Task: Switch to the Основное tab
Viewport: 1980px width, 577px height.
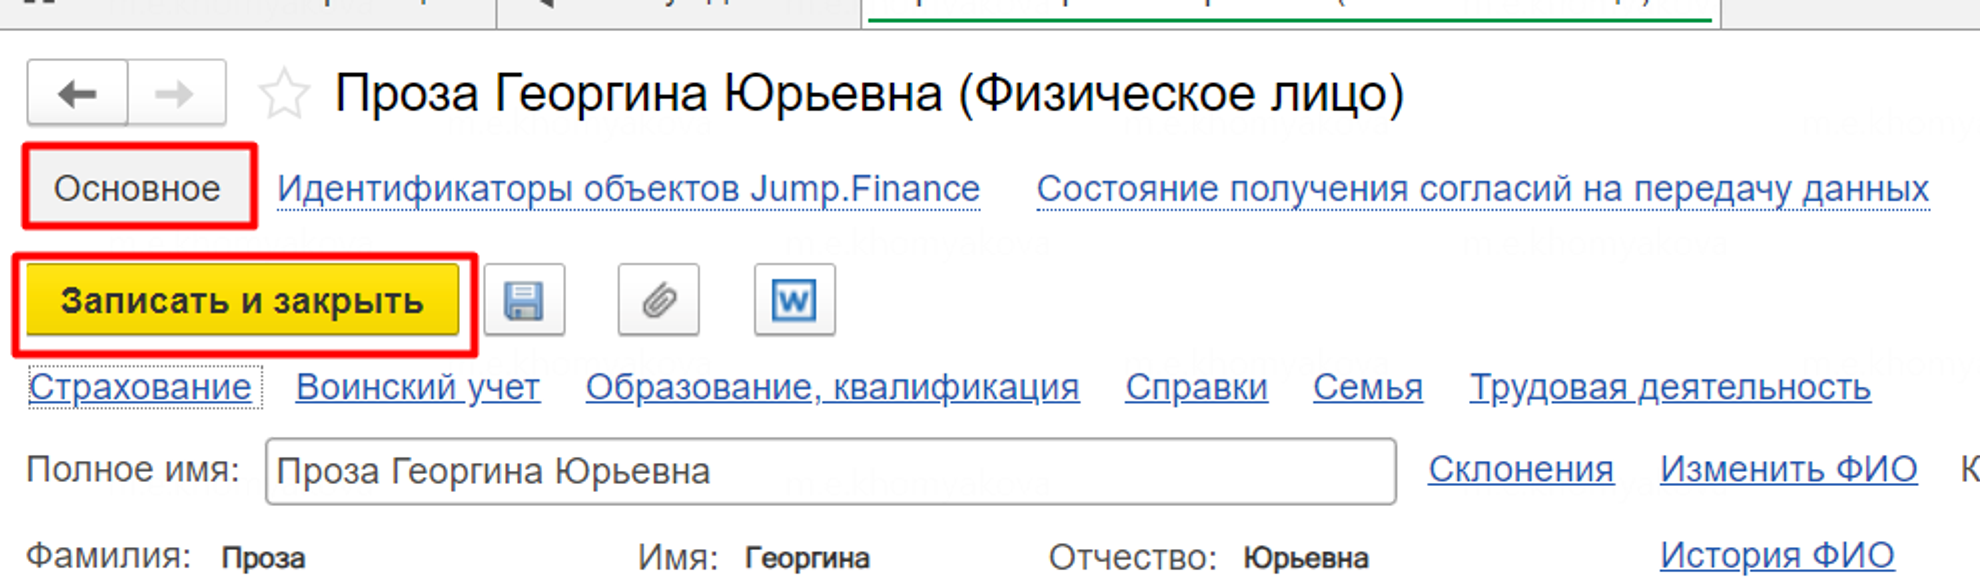Action: coord(138,188)
